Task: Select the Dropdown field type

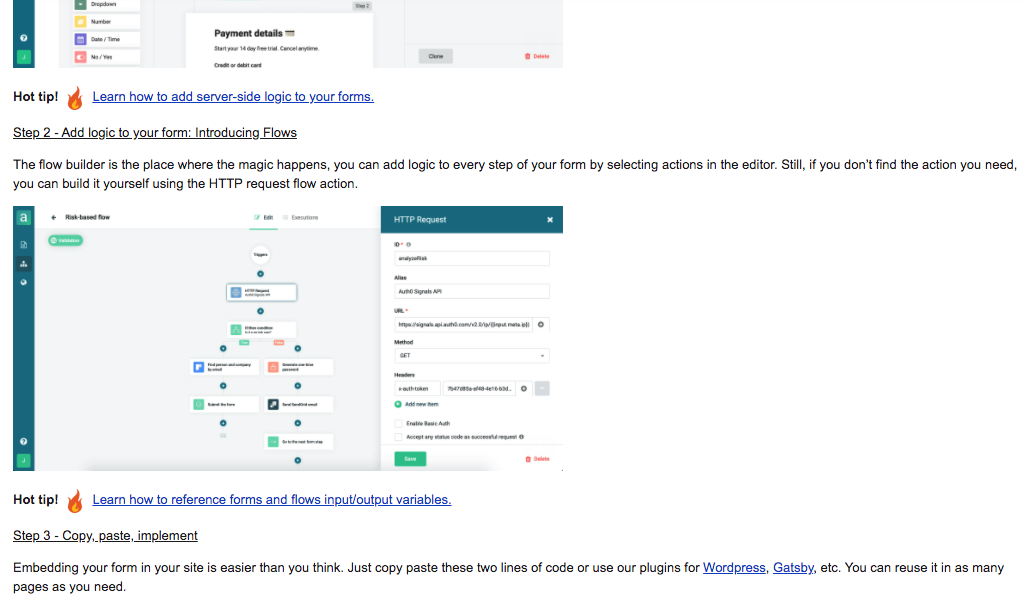Action: coord(106,5)
